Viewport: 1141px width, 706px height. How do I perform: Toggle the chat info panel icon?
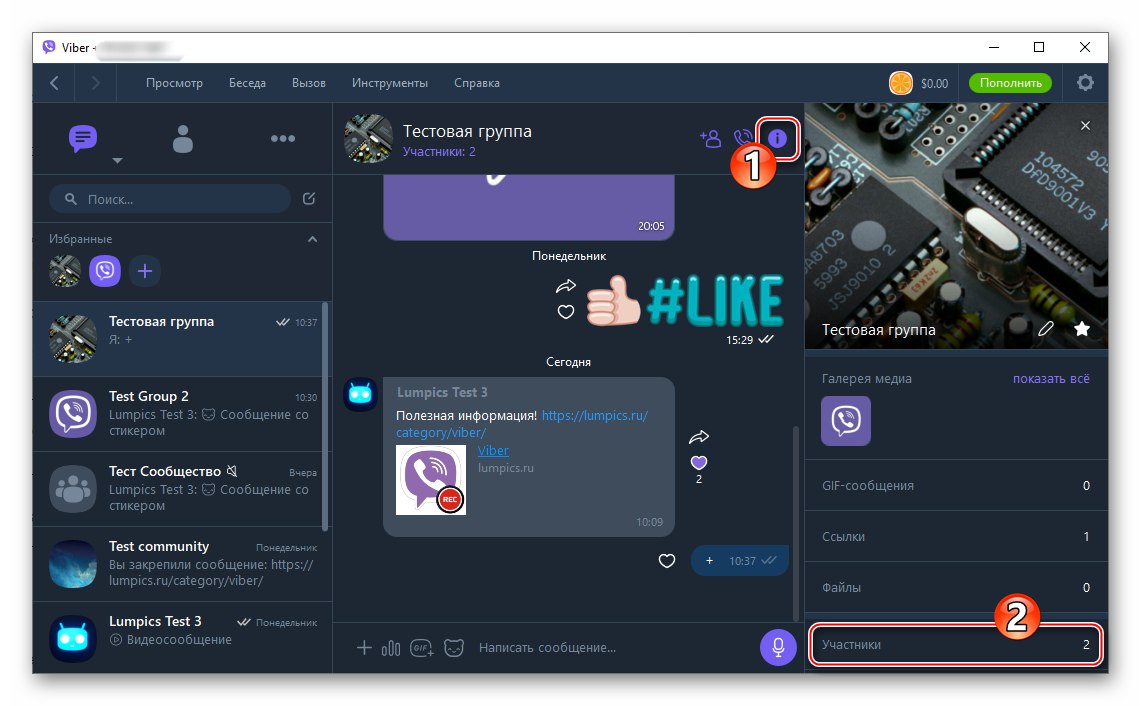tap(777, 138)
